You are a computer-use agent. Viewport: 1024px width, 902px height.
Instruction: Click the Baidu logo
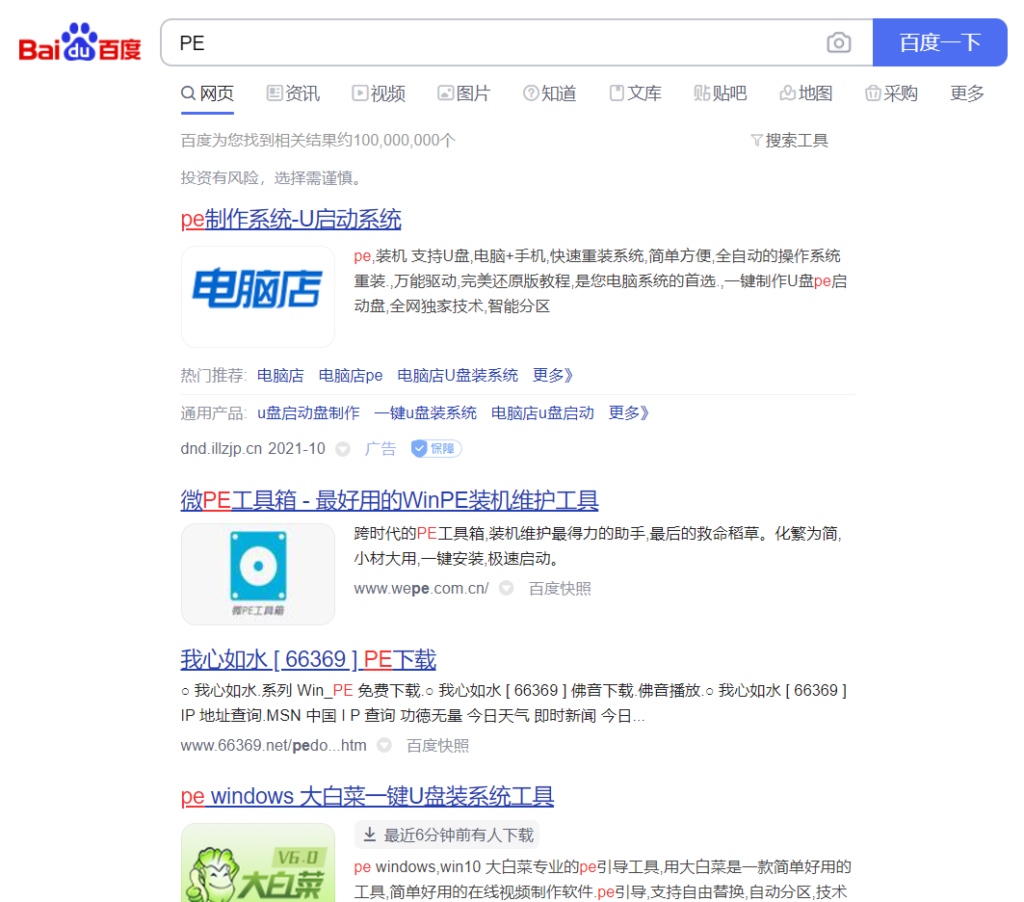click(80, 43)
